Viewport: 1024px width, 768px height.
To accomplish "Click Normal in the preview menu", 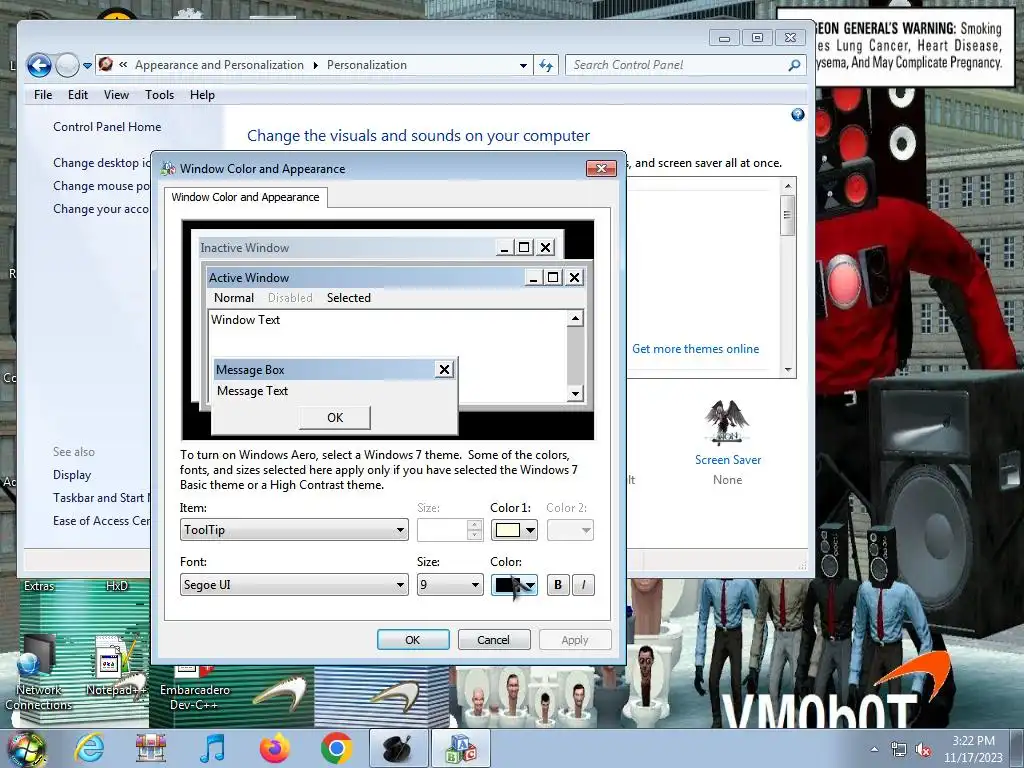I will tap(234, 298).
